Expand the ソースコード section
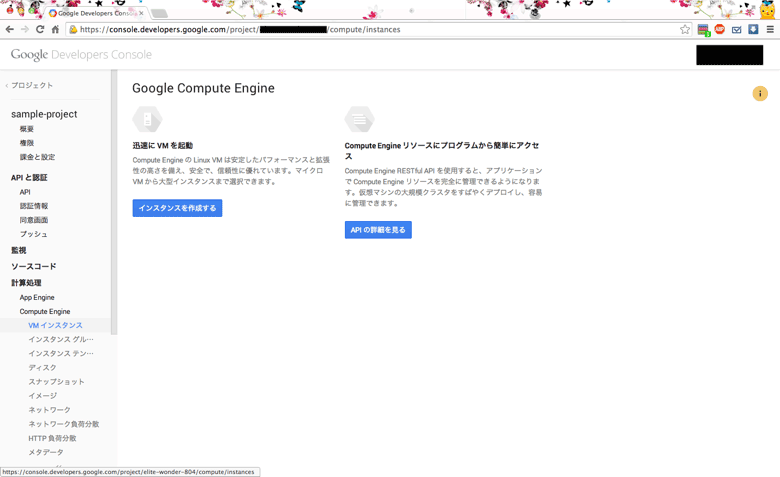Viewport: 780px width, 477px height. 33,266
